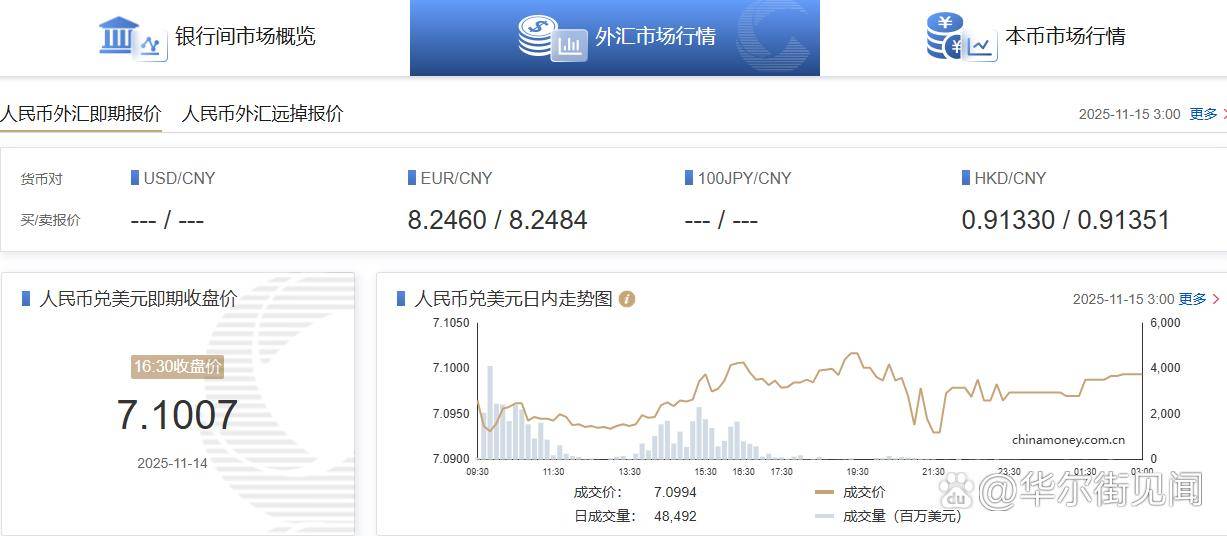This screenshot has height=536, width=1227.
Task: Open the 银行间市场概览 tab
Action: tap(245, 37)
